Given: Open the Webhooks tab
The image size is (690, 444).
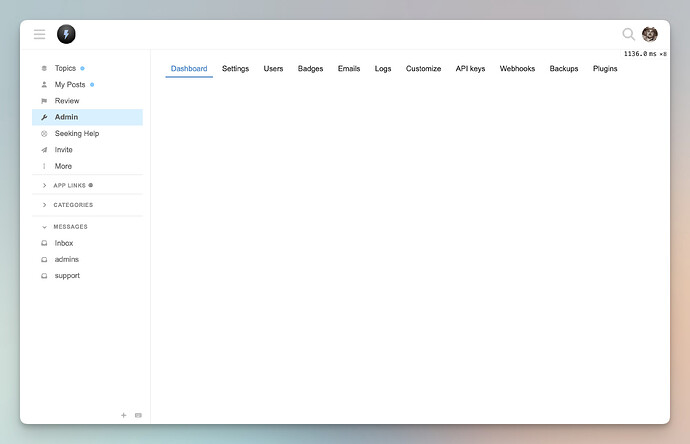Looking at the screenshot, I should coord(517,69).
